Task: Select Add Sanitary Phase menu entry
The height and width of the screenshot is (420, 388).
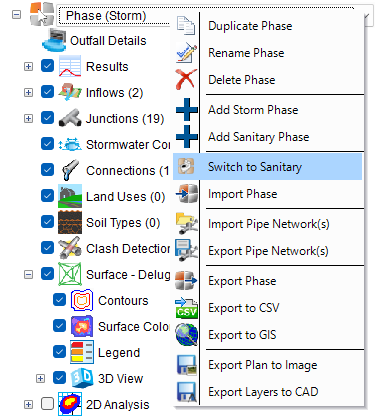Action: click(x=268, y=137)
